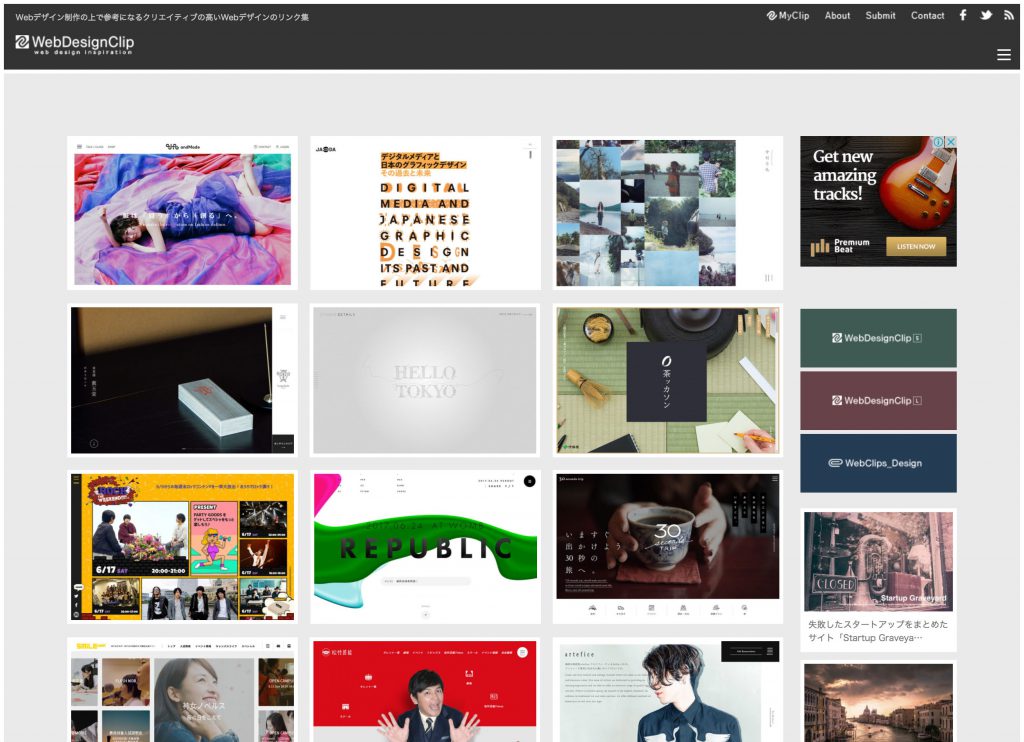Open the Facebook icon in the header

click(x=963, y=15)
